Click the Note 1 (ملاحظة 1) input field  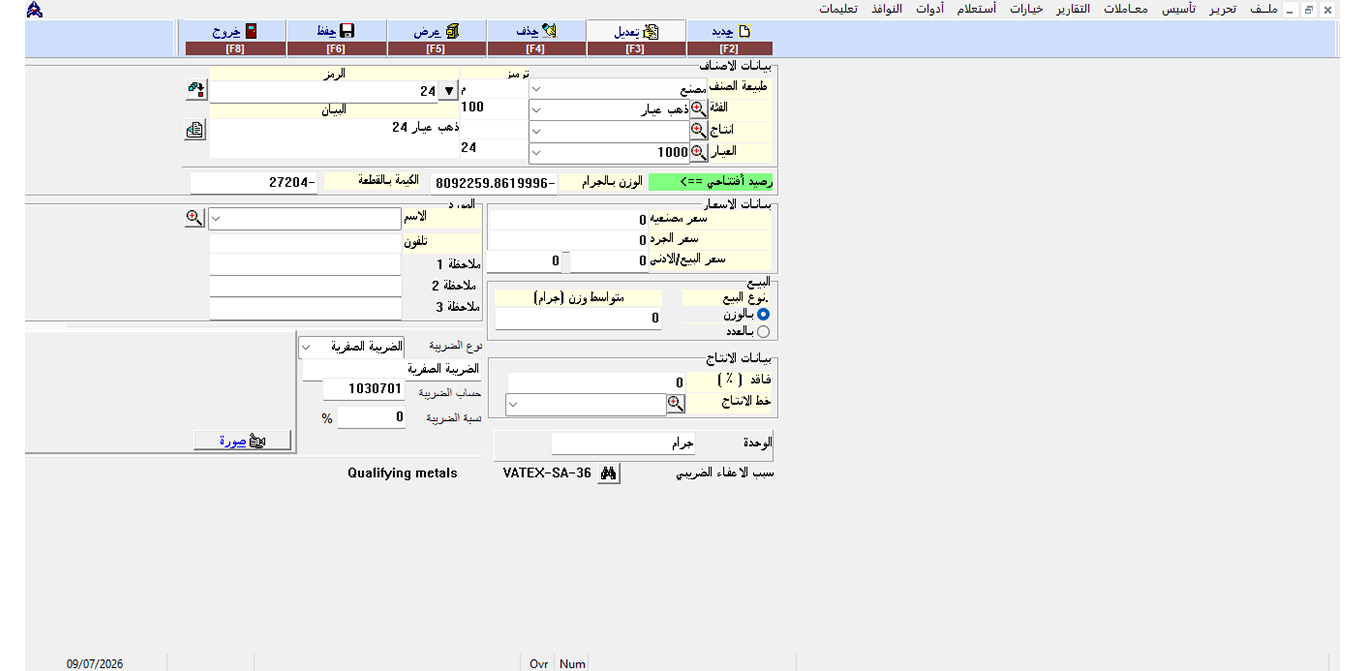coord(305,264)
